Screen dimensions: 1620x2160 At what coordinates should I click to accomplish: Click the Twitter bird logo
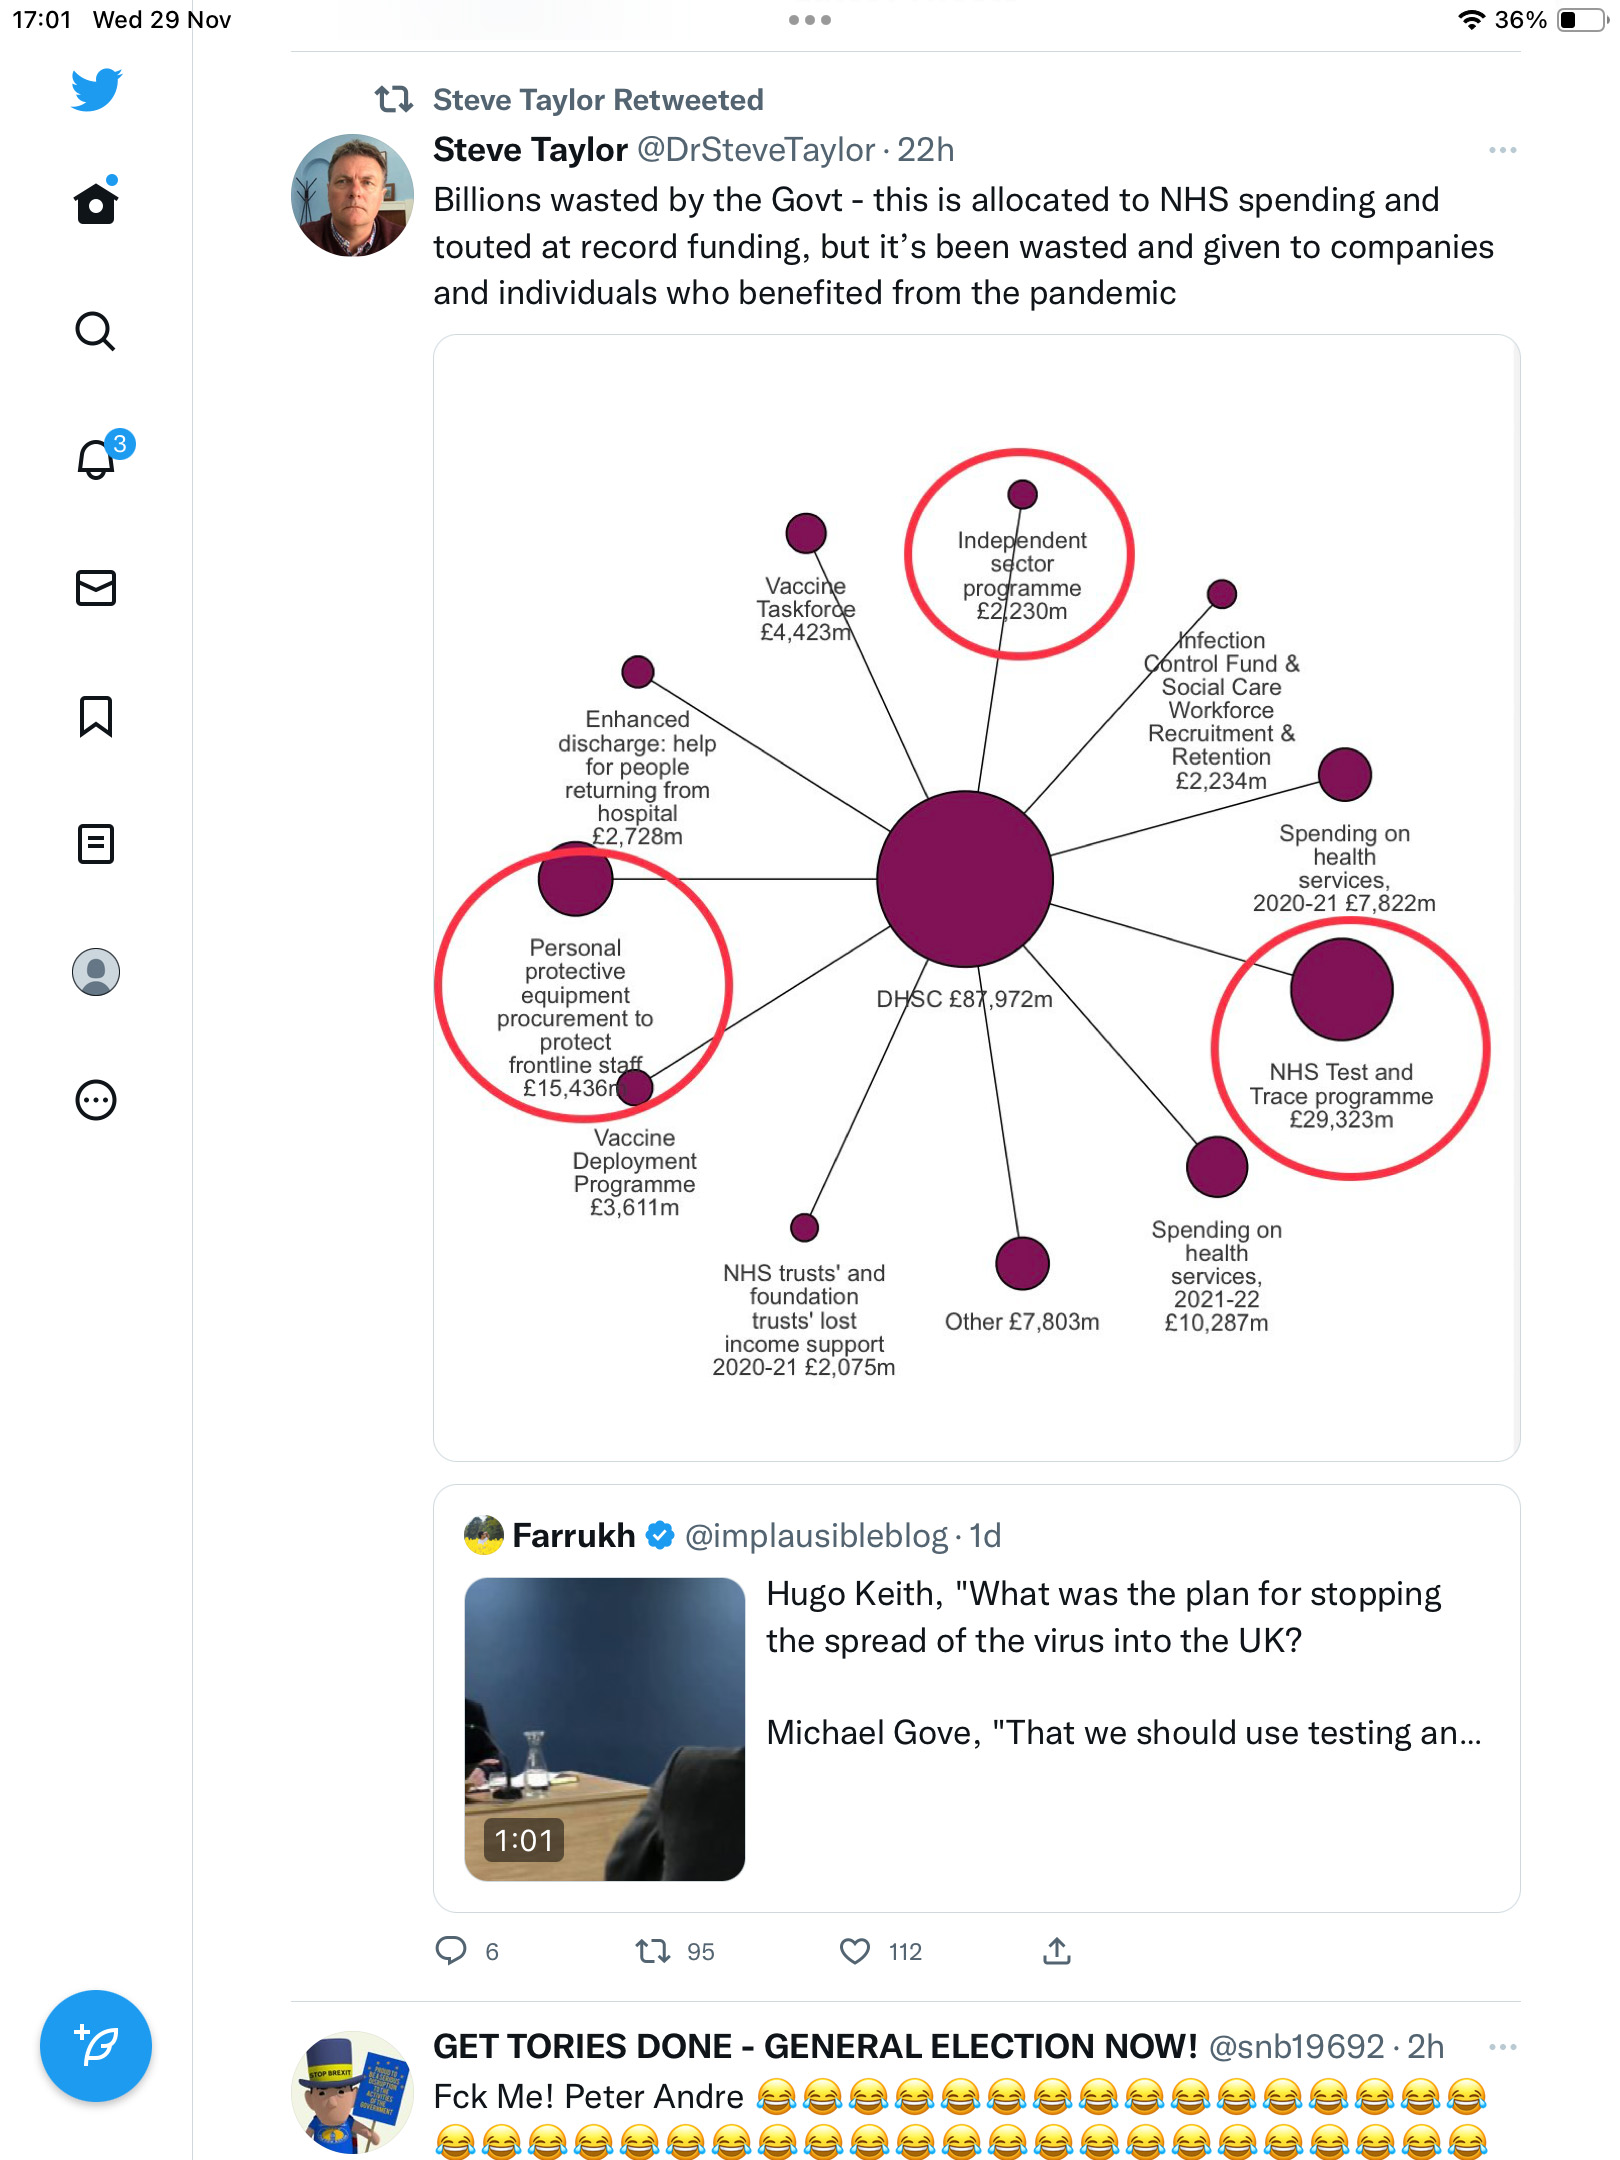96,89
